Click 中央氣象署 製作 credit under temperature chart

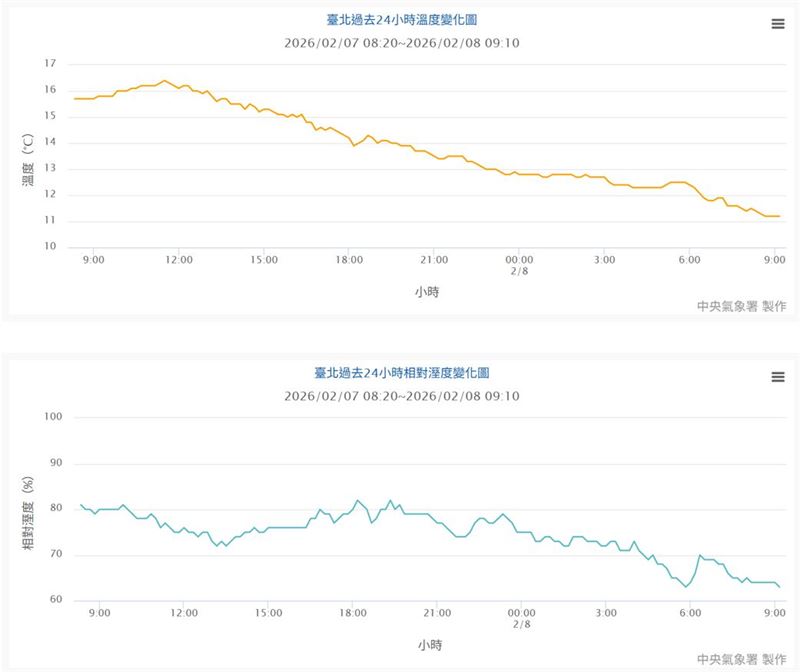click(741, 306)
